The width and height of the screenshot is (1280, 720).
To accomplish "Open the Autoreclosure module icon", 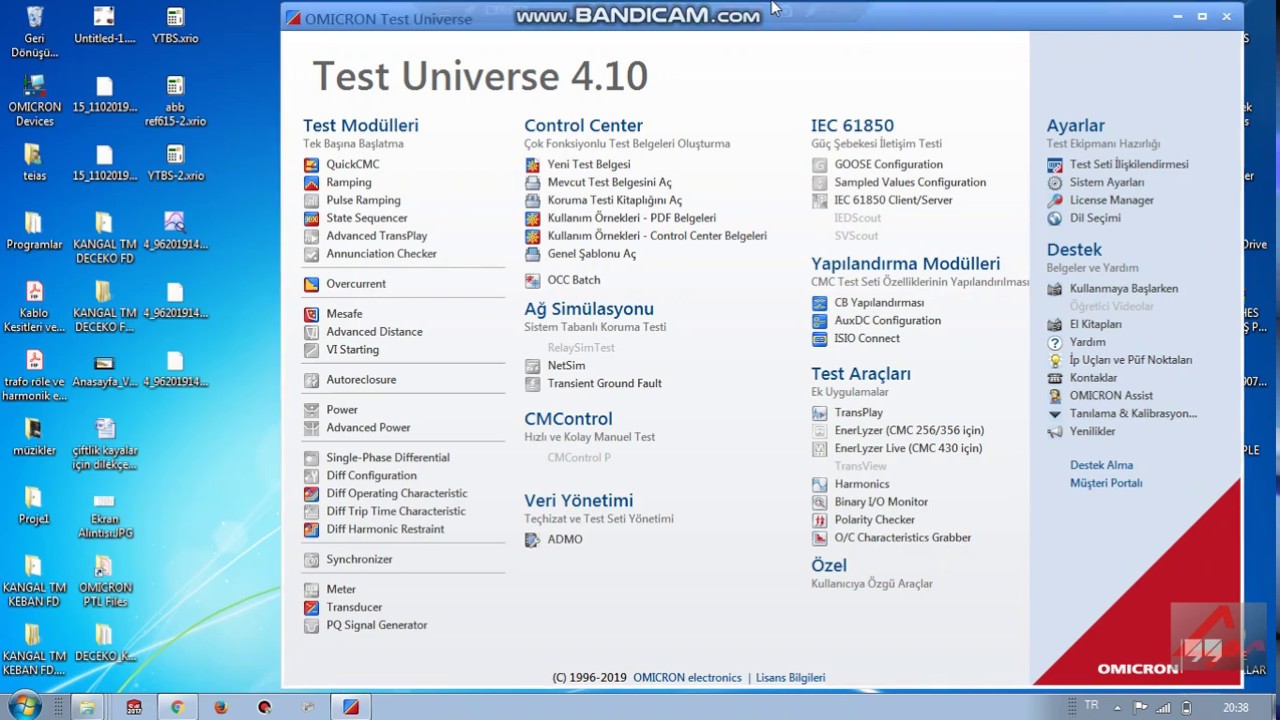I will (x=311, y=380).
